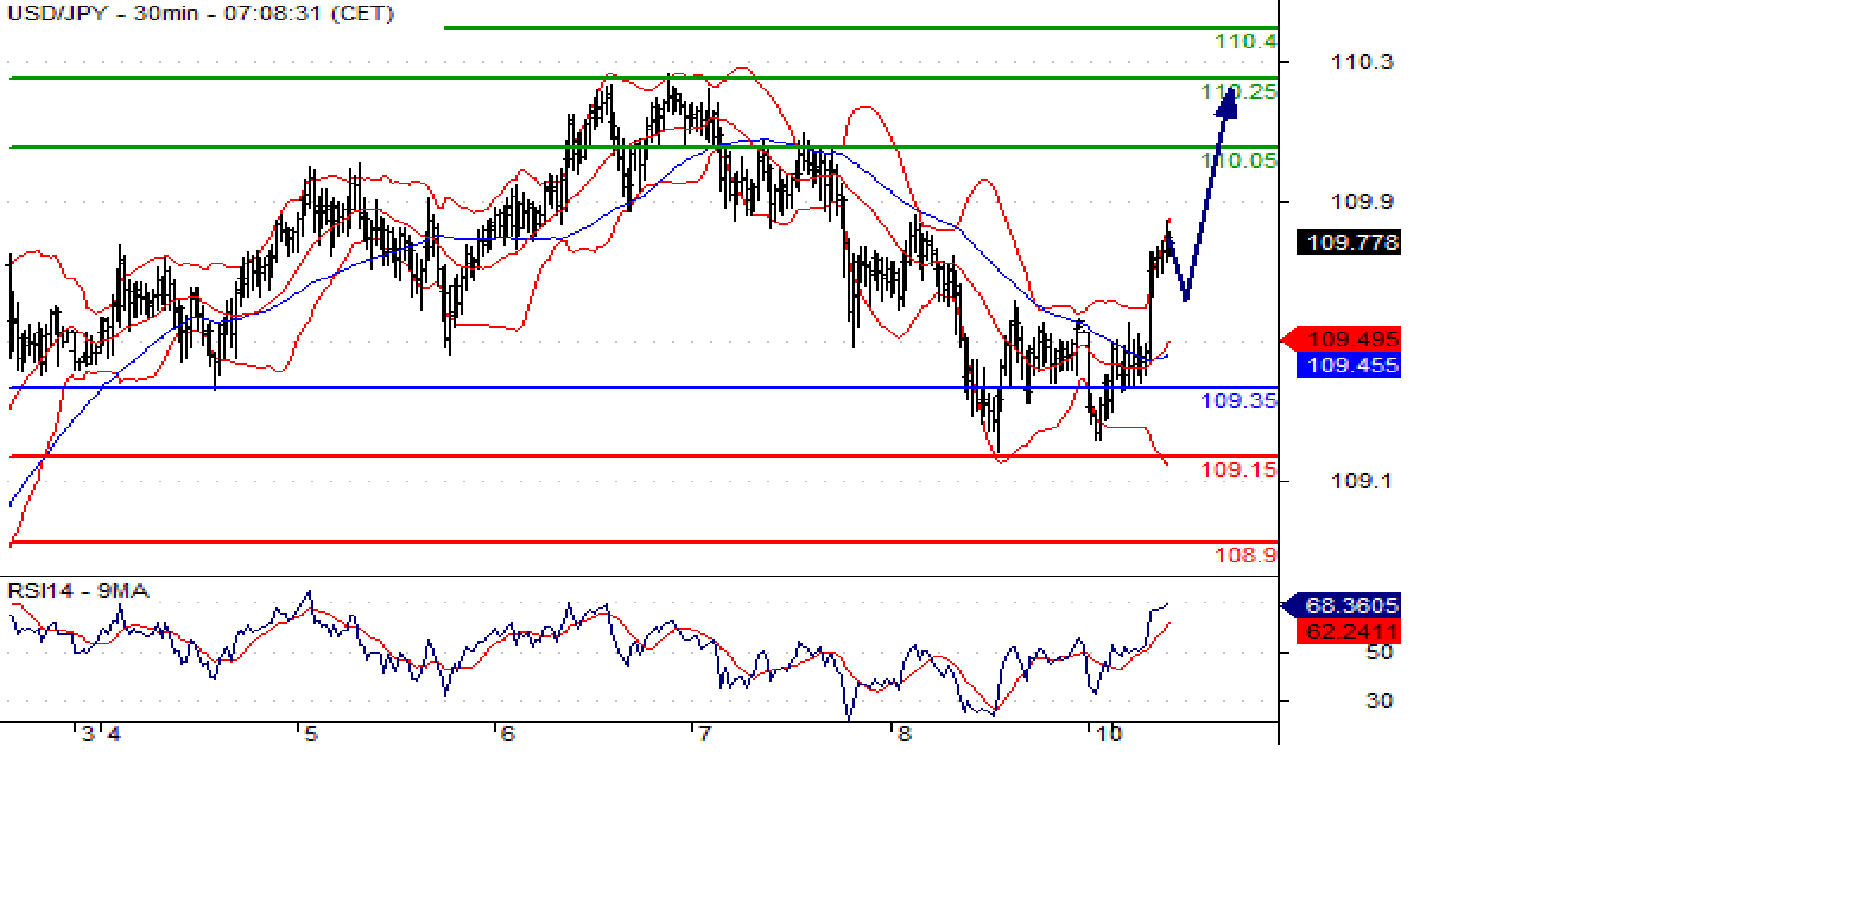The width and height of the screenshot is (1875, 912).
Task: Click the RSI value tag 68.3605
Action: (x=1341, y=605)
